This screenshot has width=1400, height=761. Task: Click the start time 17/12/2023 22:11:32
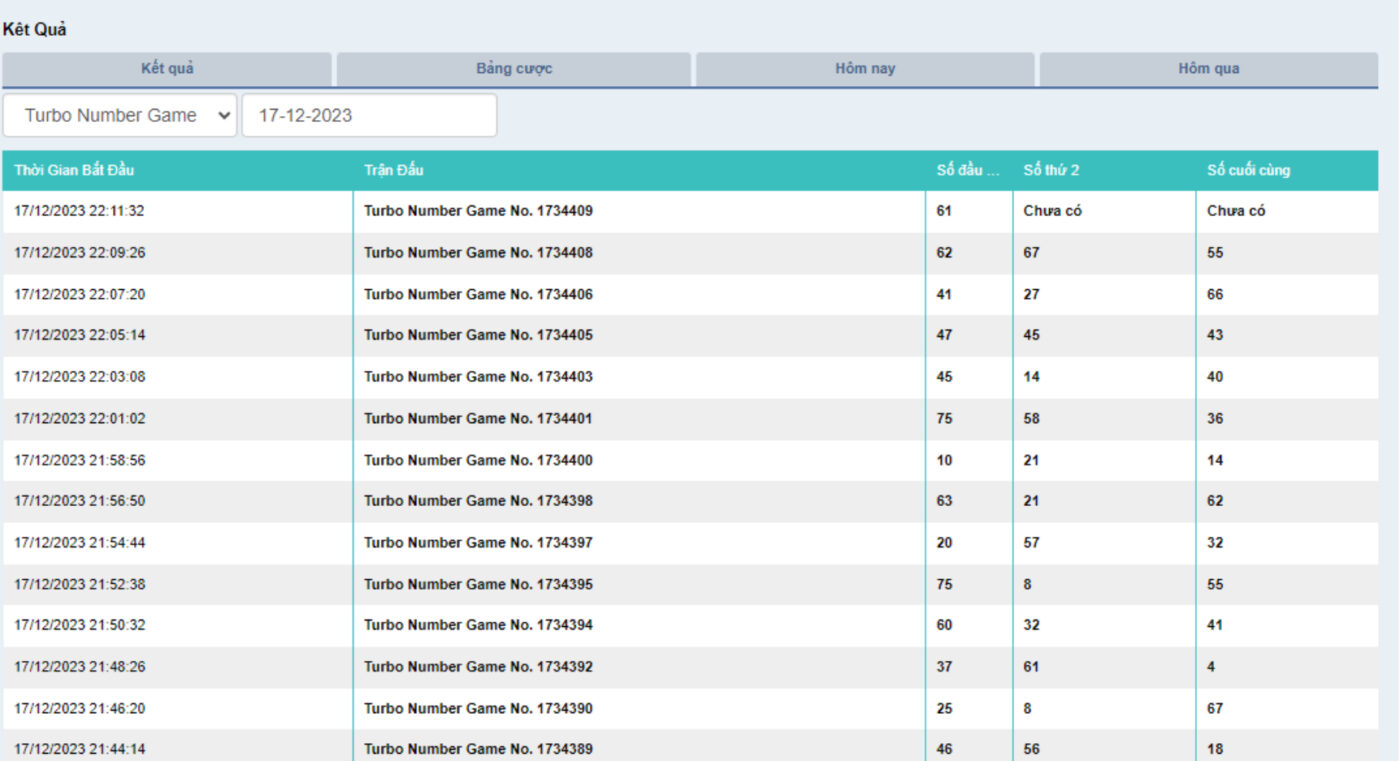(x=79, y=211)
